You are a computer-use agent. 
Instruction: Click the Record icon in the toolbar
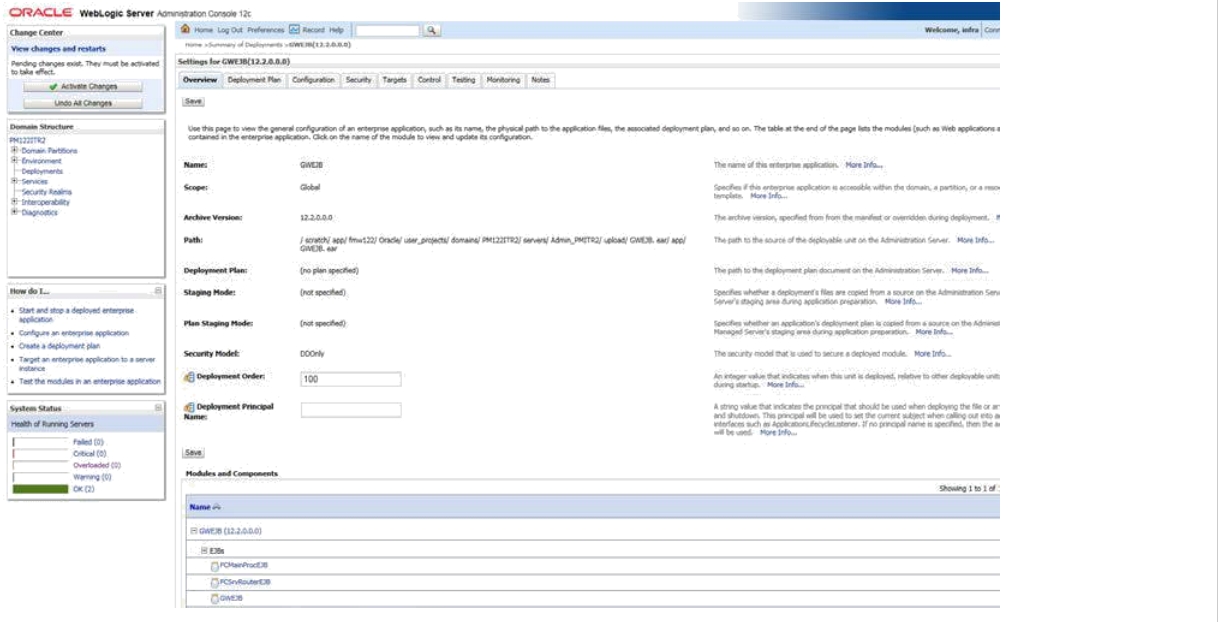[294, 31]
